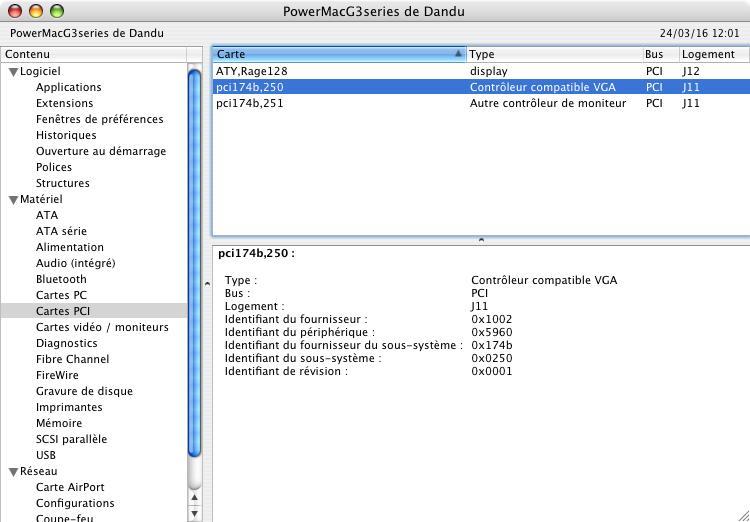Open Configurations under Réseau

point(75,503)
